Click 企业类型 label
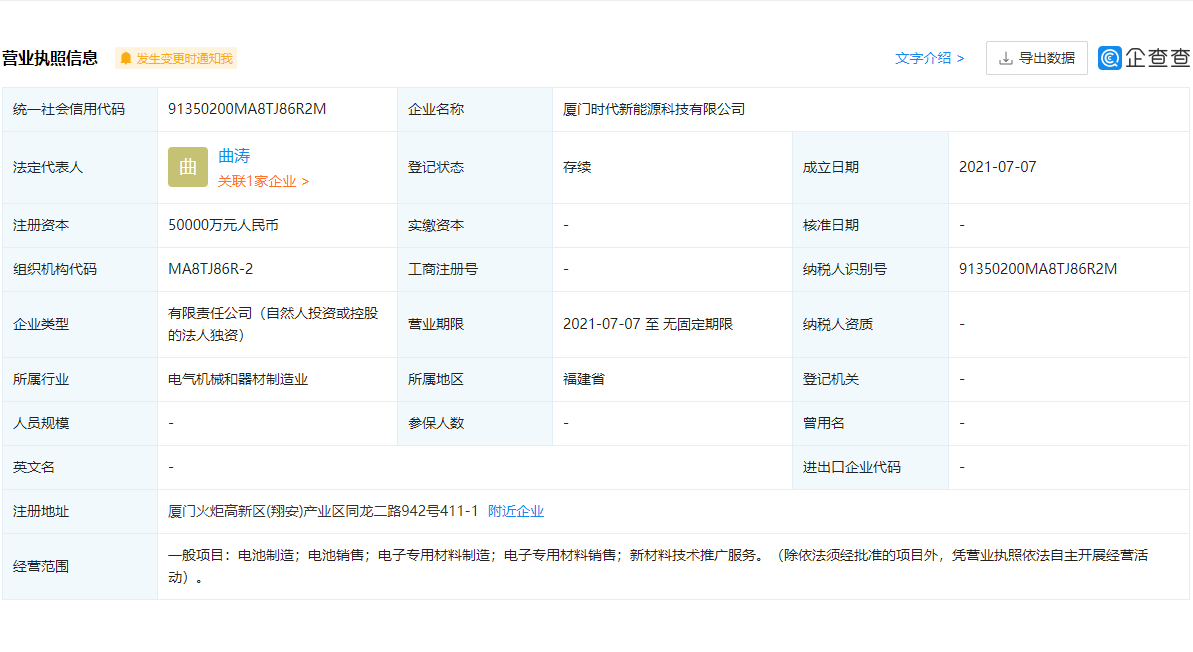Image resolution: width=1193 pixels, height=652 pixels. point(41,324)
